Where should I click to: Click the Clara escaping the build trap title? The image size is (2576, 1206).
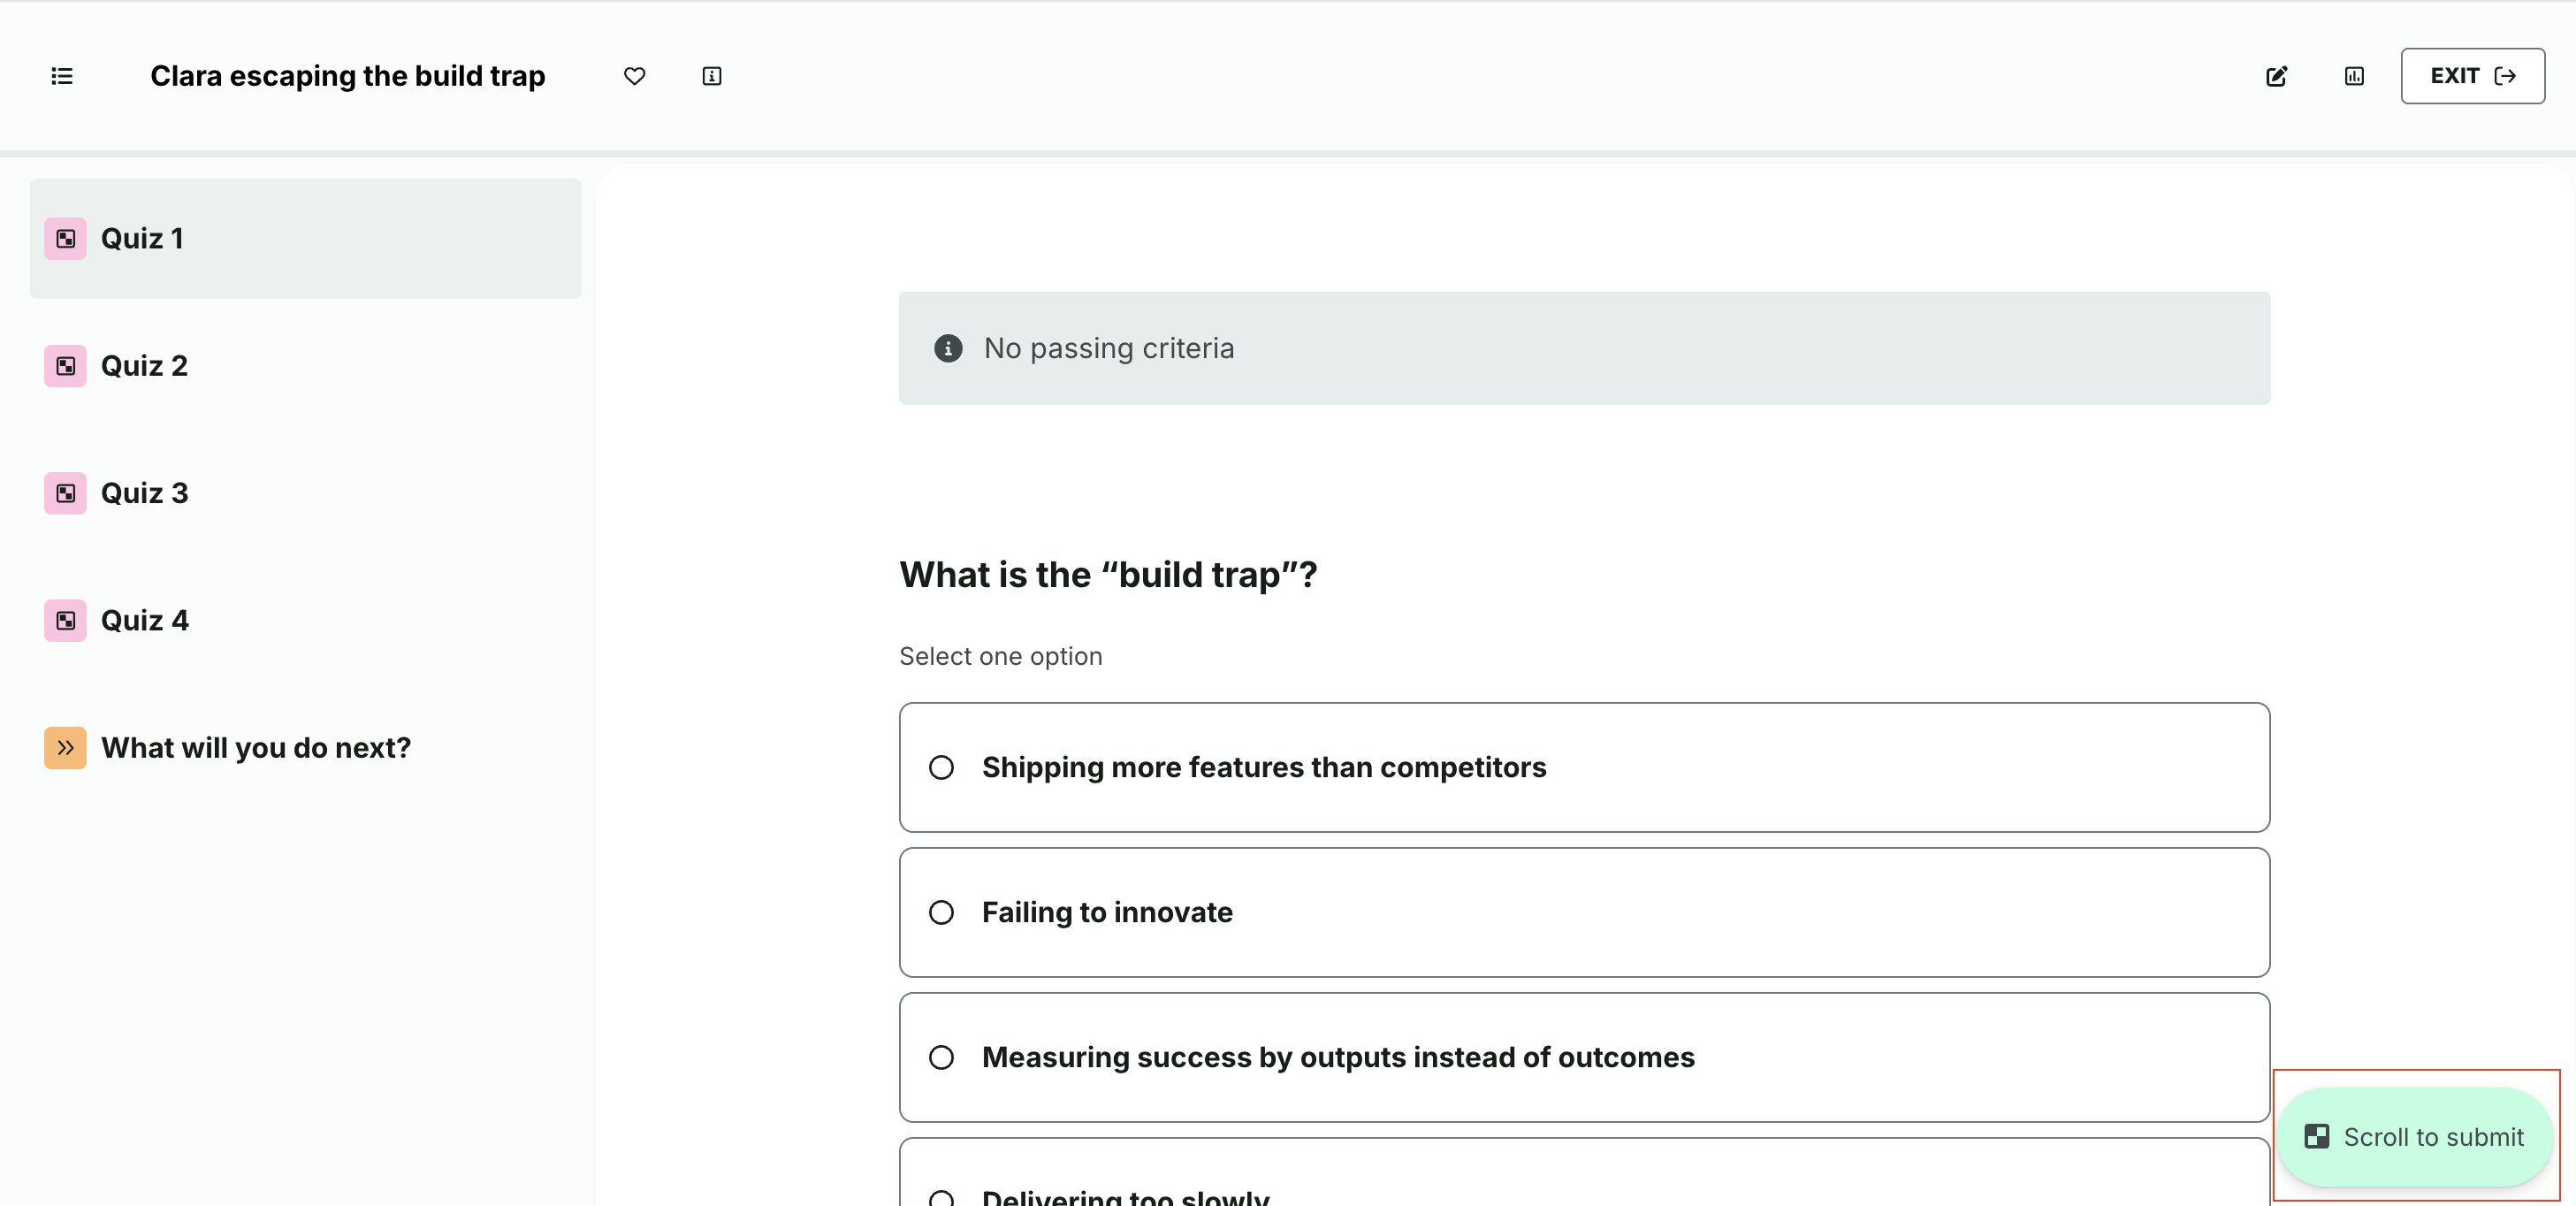(347, 76)
